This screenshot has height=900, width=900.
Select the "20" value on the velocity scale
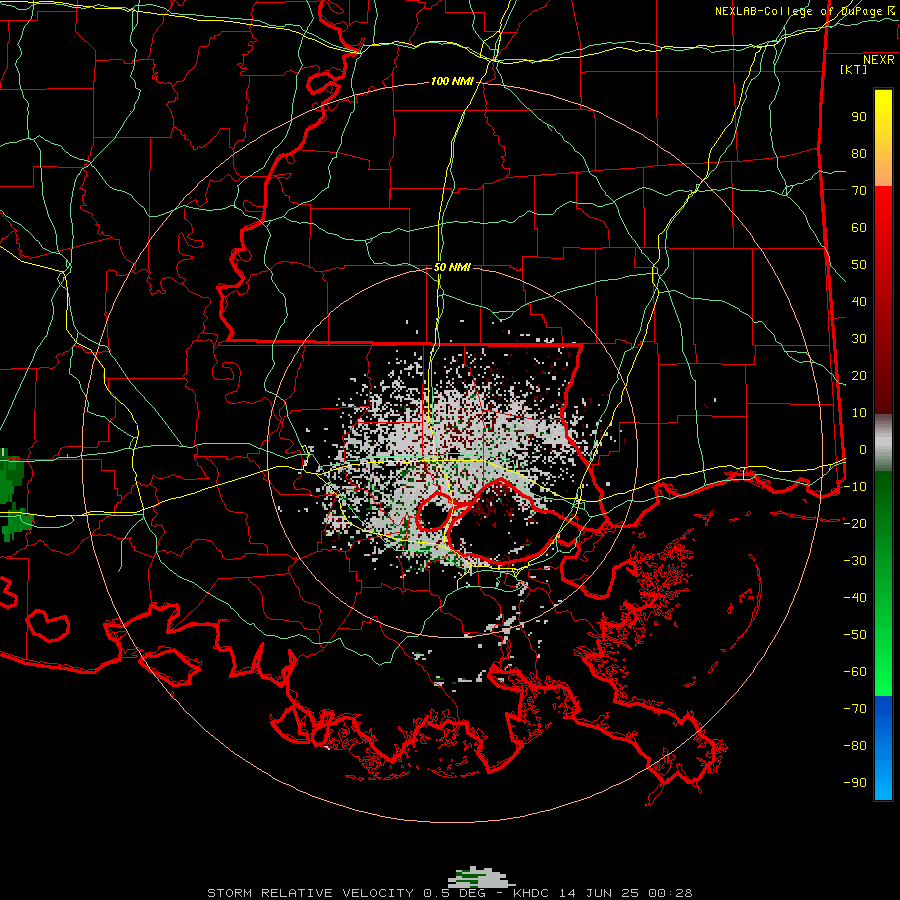click(859, 376)
